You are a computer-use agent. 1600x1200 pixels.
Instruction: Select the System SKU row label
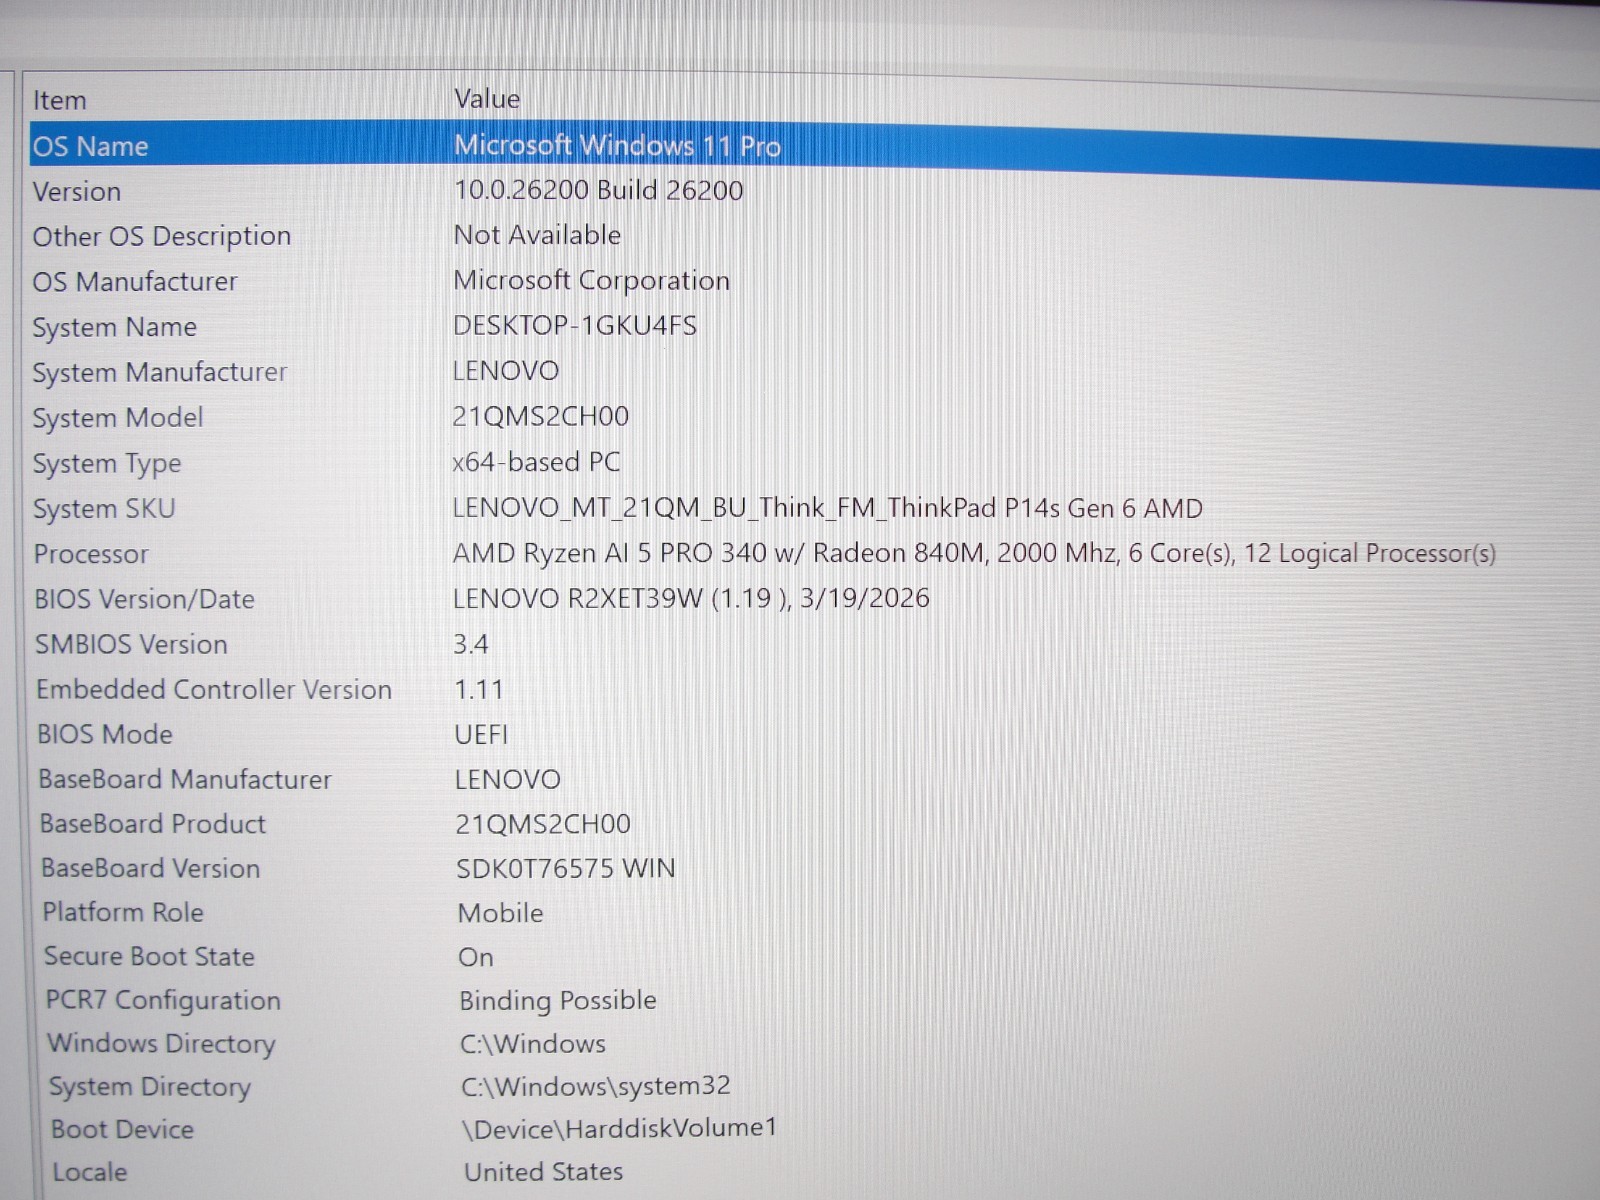pos(104,509)
